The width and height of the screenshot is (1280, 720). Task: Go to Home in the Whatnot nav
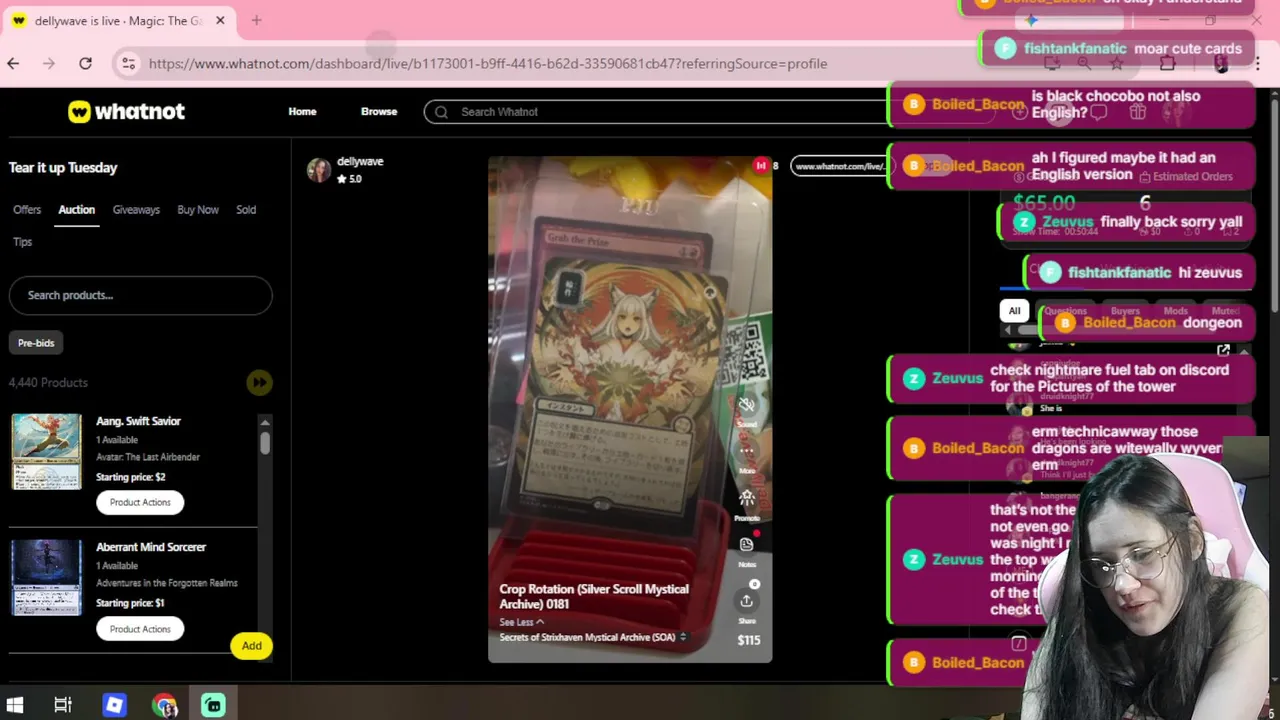[302, 112]
